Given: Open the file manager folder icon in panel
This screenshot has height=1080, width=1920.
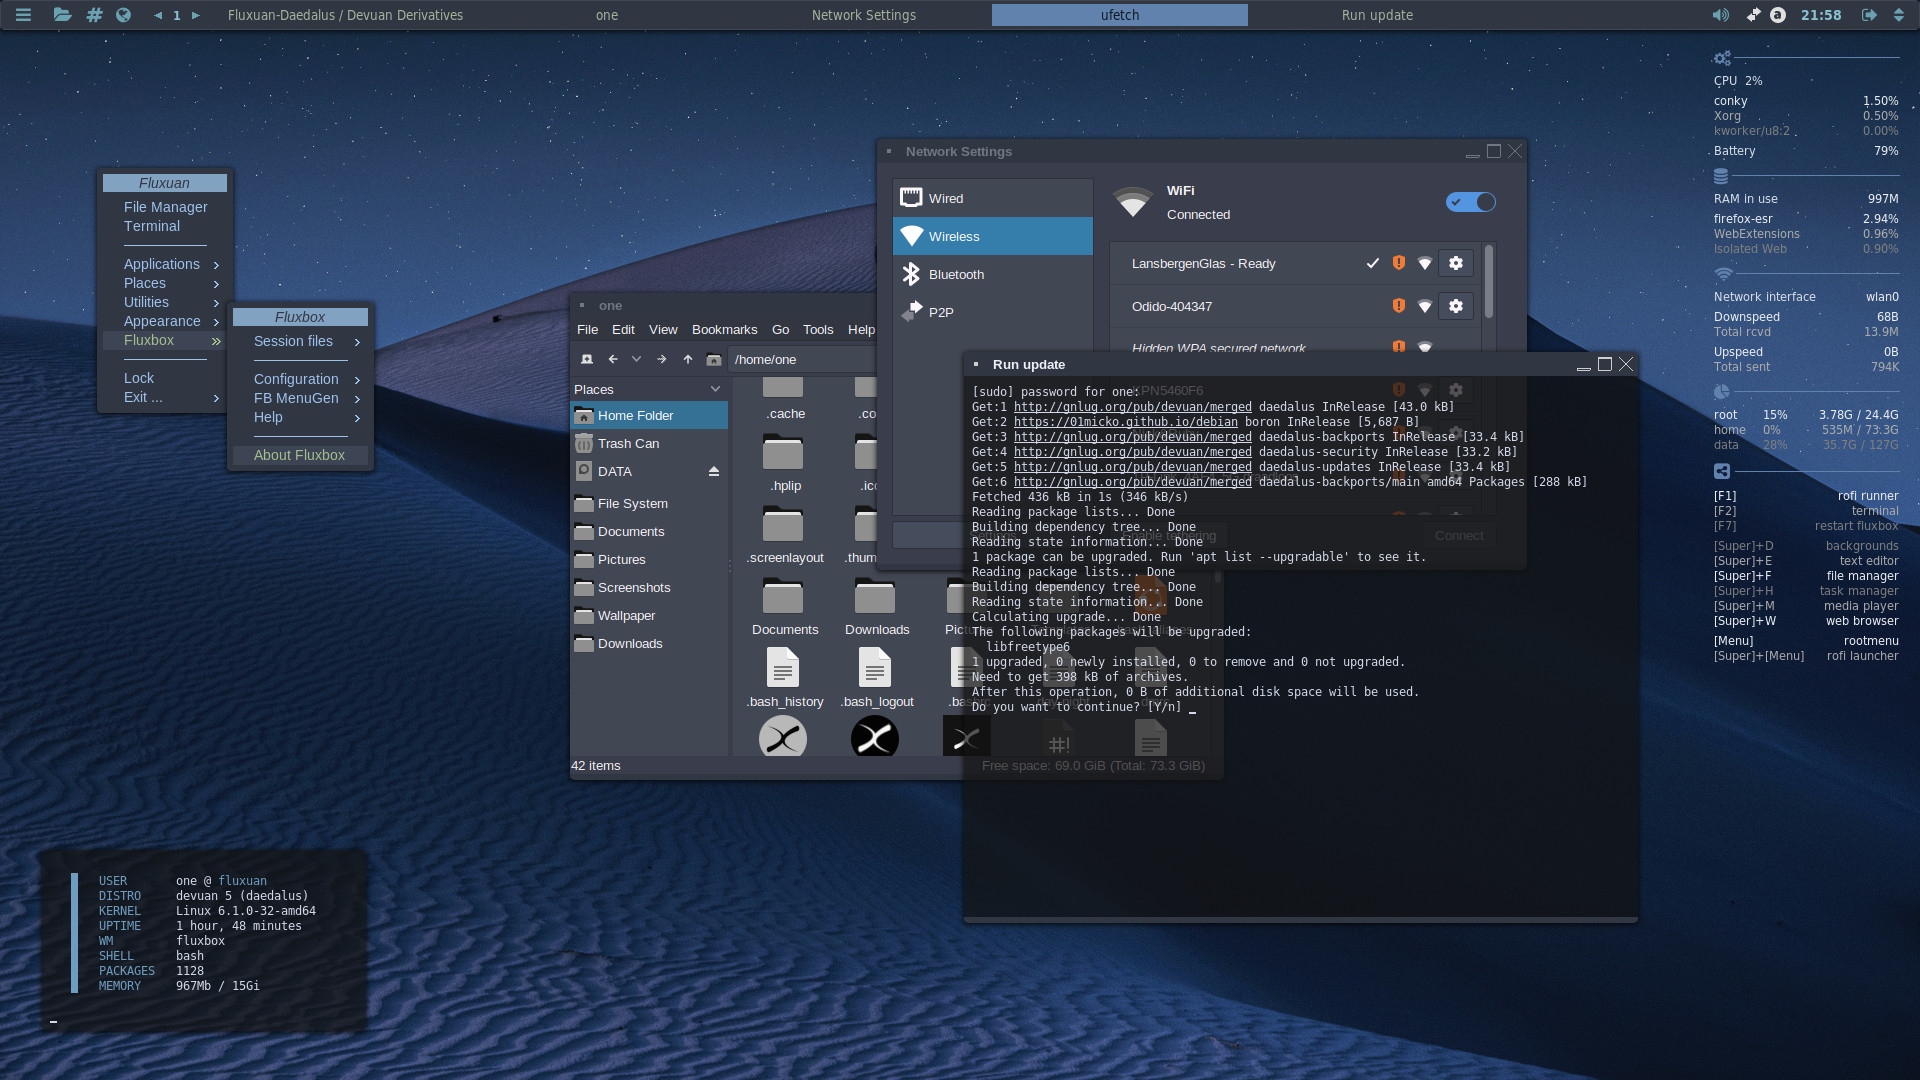Looking at the screenshot, I should click(x=62, y=15).
